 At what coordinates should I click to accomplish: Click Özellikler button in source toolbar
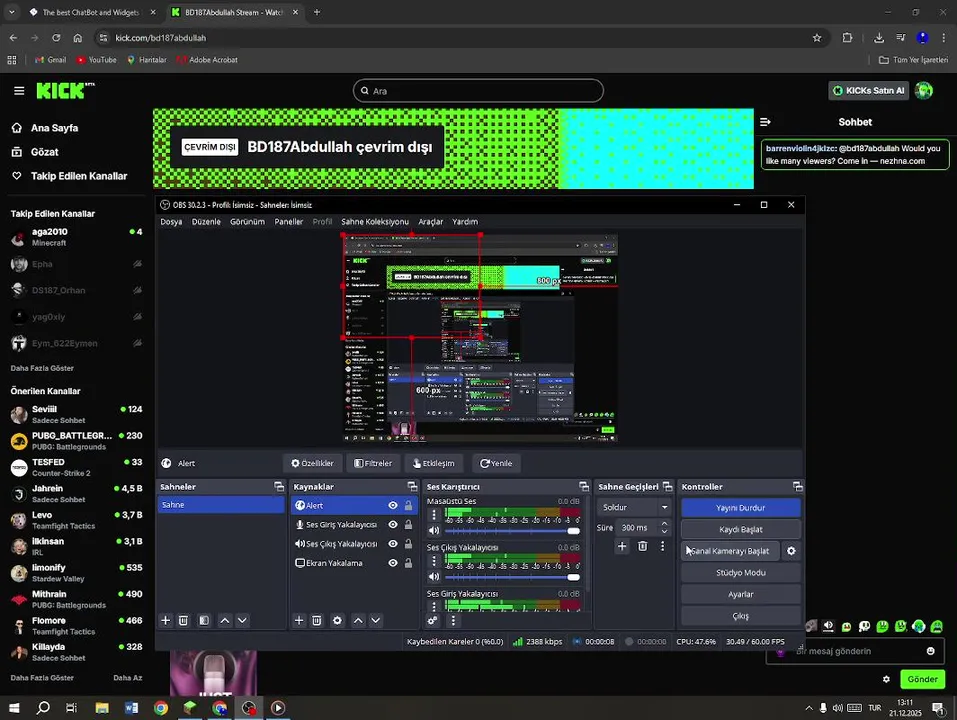tap(312, 463)
